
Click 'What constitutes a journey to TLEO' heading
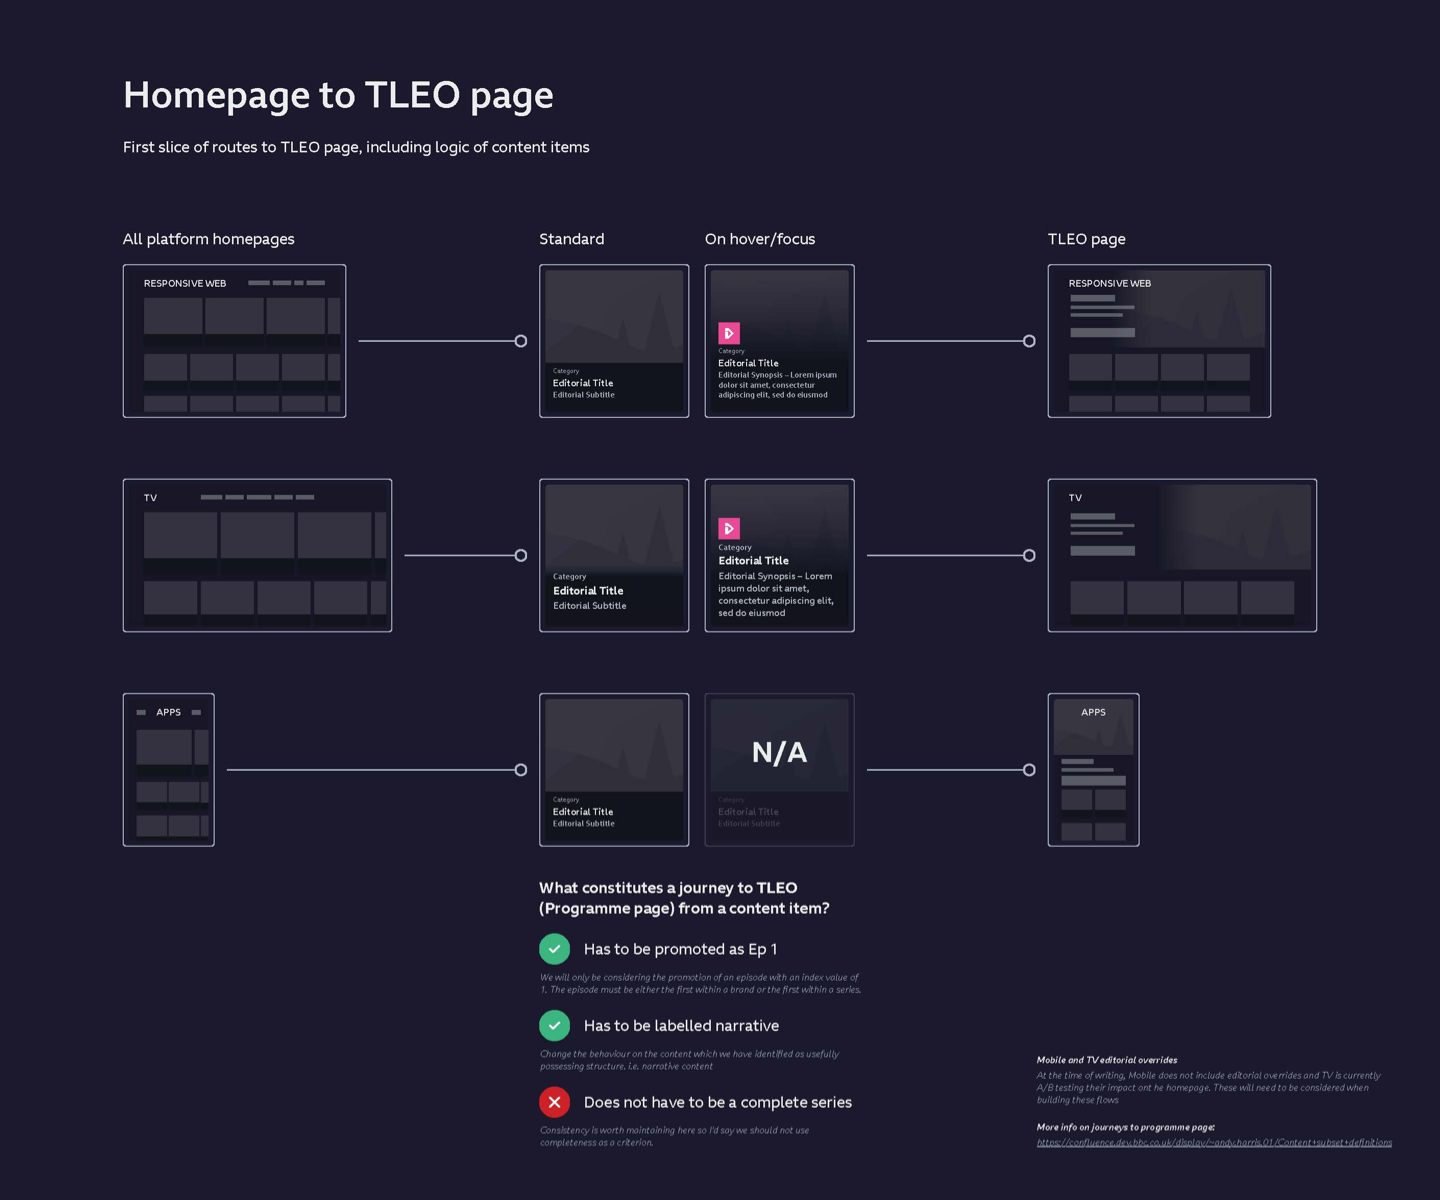[684, 898]
